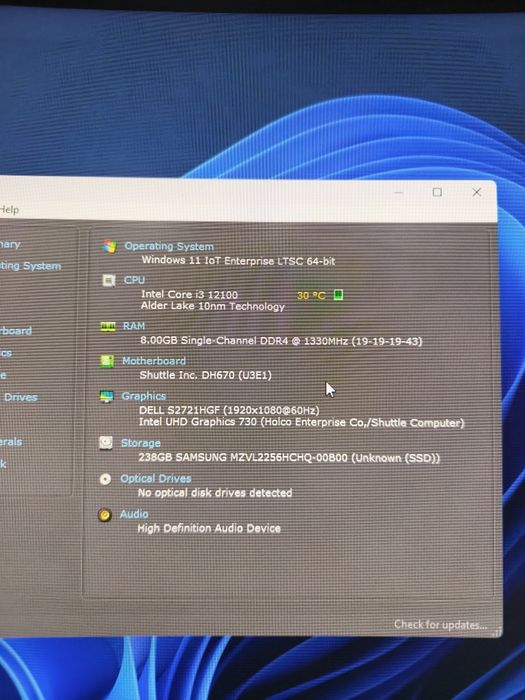The image size is (525, 700).
Task: Select Operating System in the sidebar
Action: pos(30,266)
